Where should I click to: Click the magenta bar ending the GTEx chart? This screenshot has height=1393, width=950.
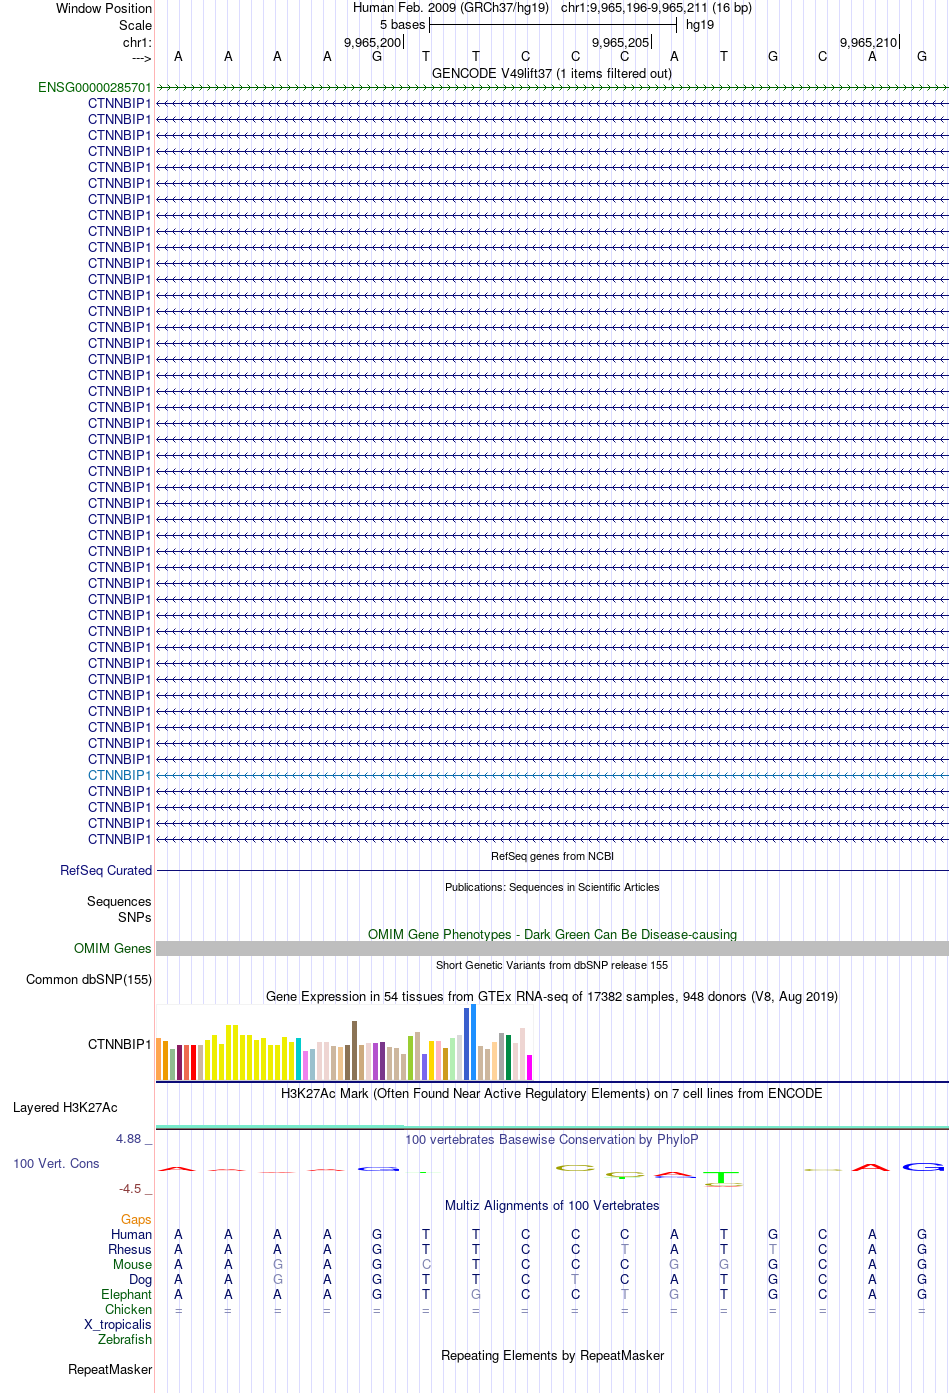(x=530, y=1067)
